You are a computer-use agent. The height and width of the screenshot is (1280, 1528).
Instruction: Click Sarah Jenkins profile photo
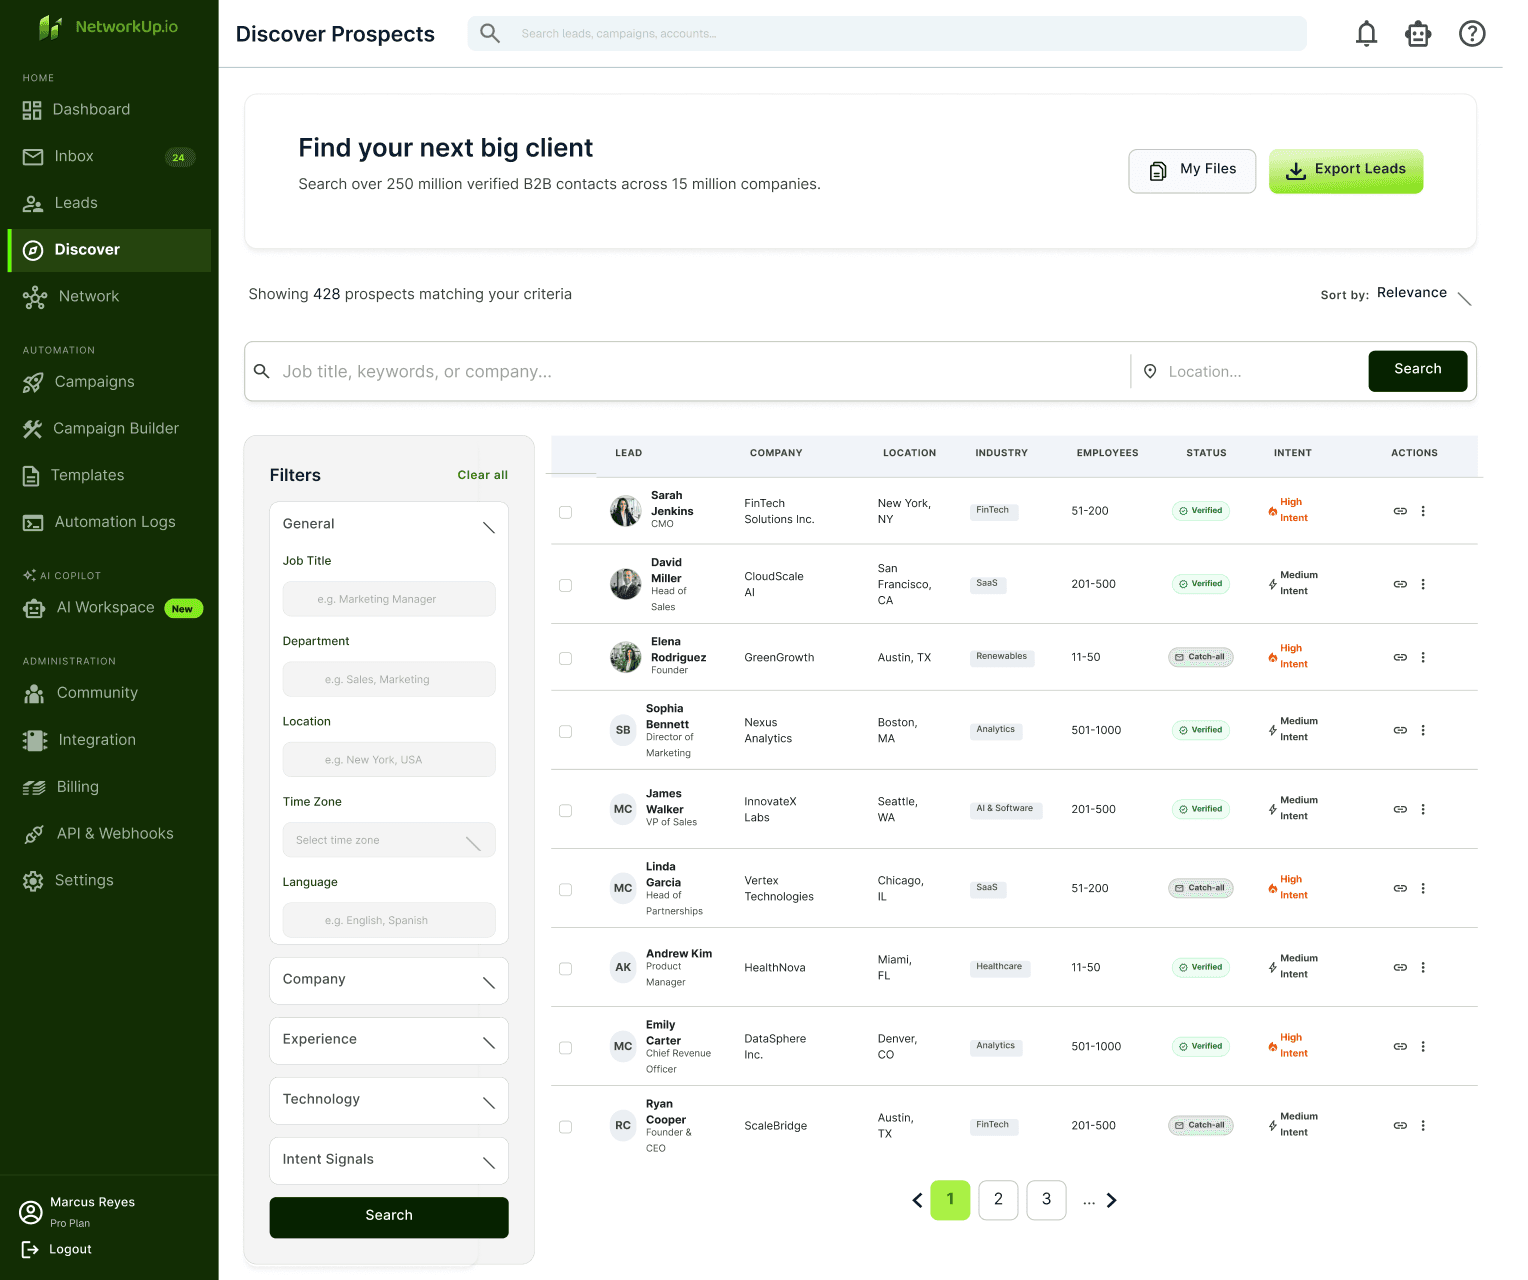626,511
